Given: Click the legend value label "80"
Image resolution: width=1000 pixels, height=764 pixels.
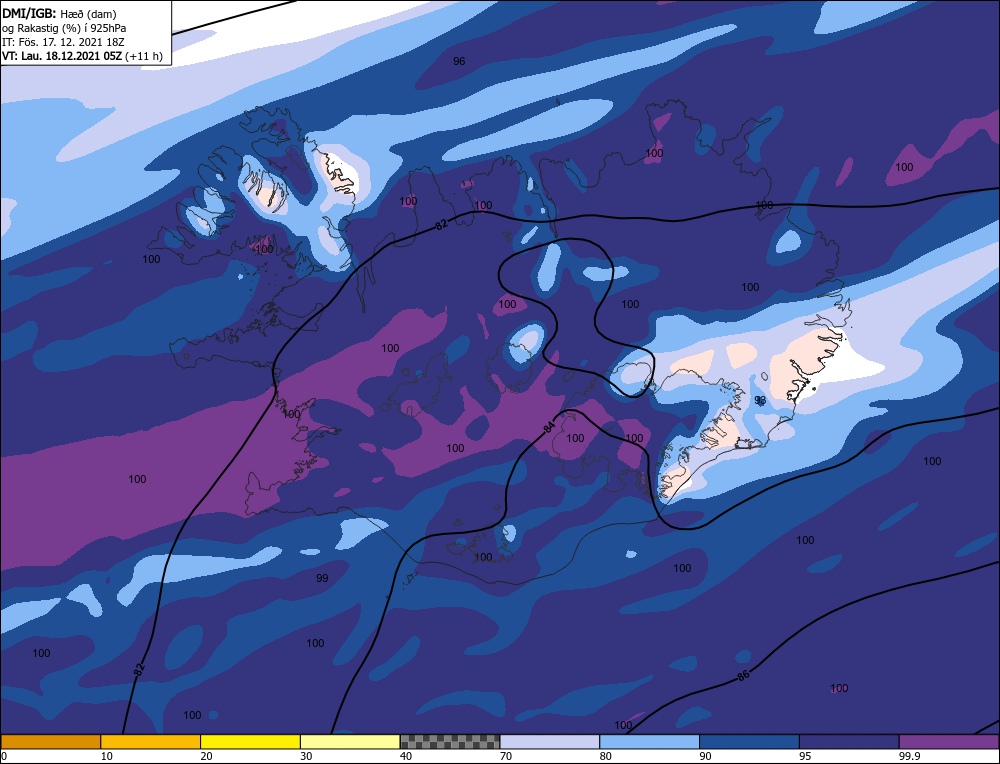Looking at the screenshot, I should [x=606, y=756].
